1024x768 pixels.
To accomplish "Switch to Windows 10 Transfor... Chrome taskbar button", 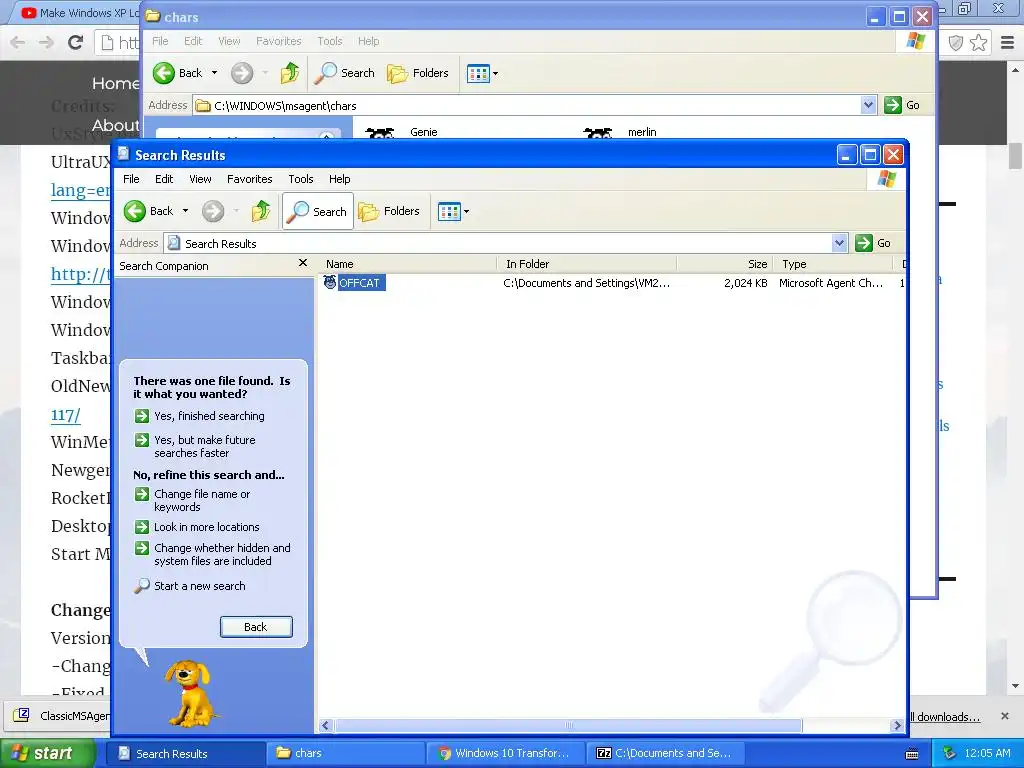I will pos(506,753).
